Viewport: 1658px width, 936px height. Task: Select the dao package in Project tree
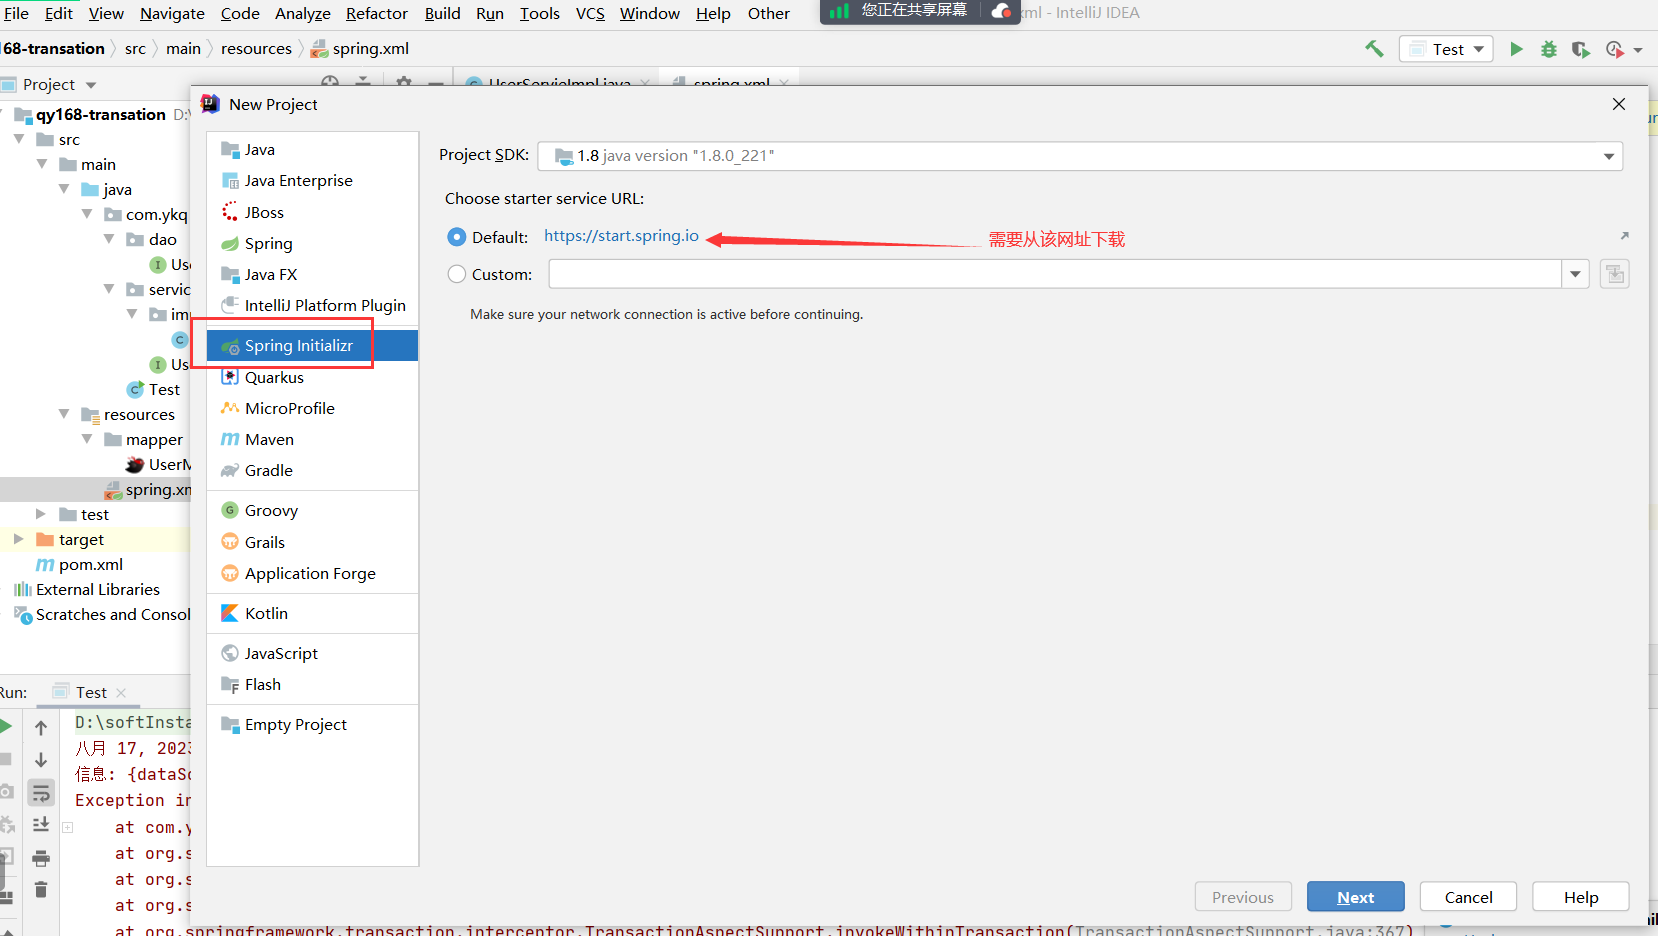point(162,240)
